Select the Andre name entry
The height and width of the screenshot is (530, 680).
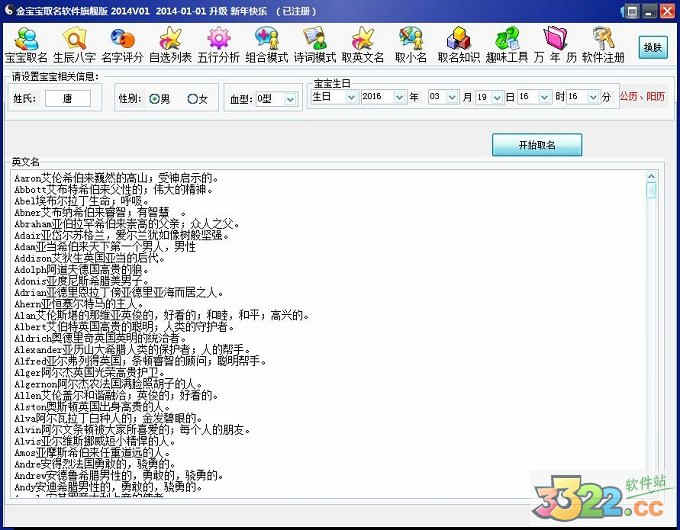coord(95,464)
